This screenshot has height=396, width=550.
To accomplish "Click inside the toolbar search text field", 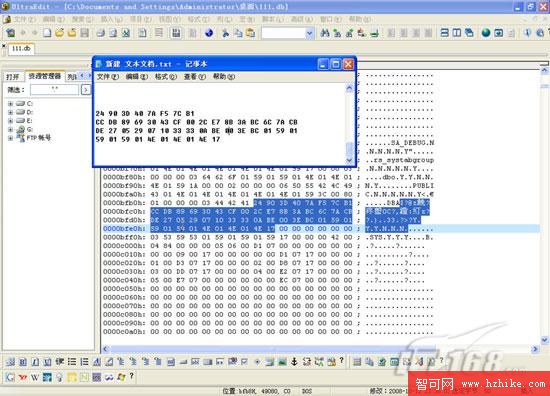I will (283, 33).
